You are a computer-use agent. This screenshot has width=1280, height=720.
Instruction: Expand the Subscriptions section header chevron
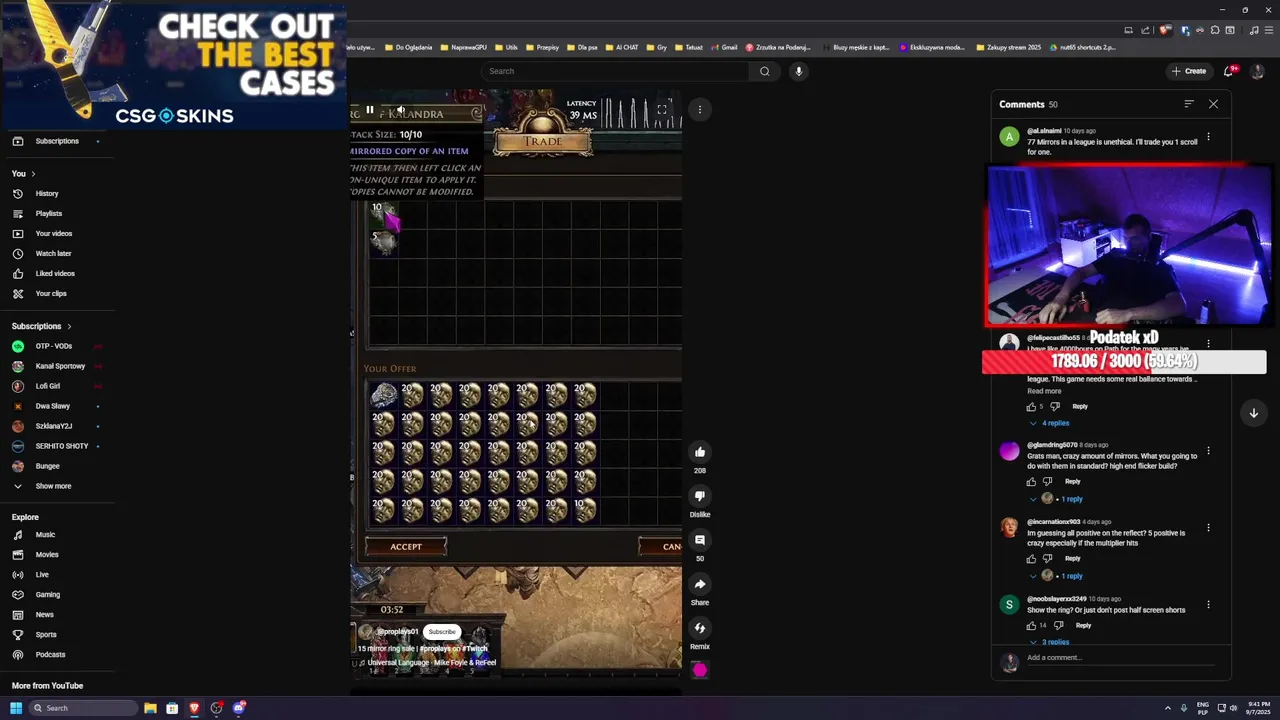69,326
